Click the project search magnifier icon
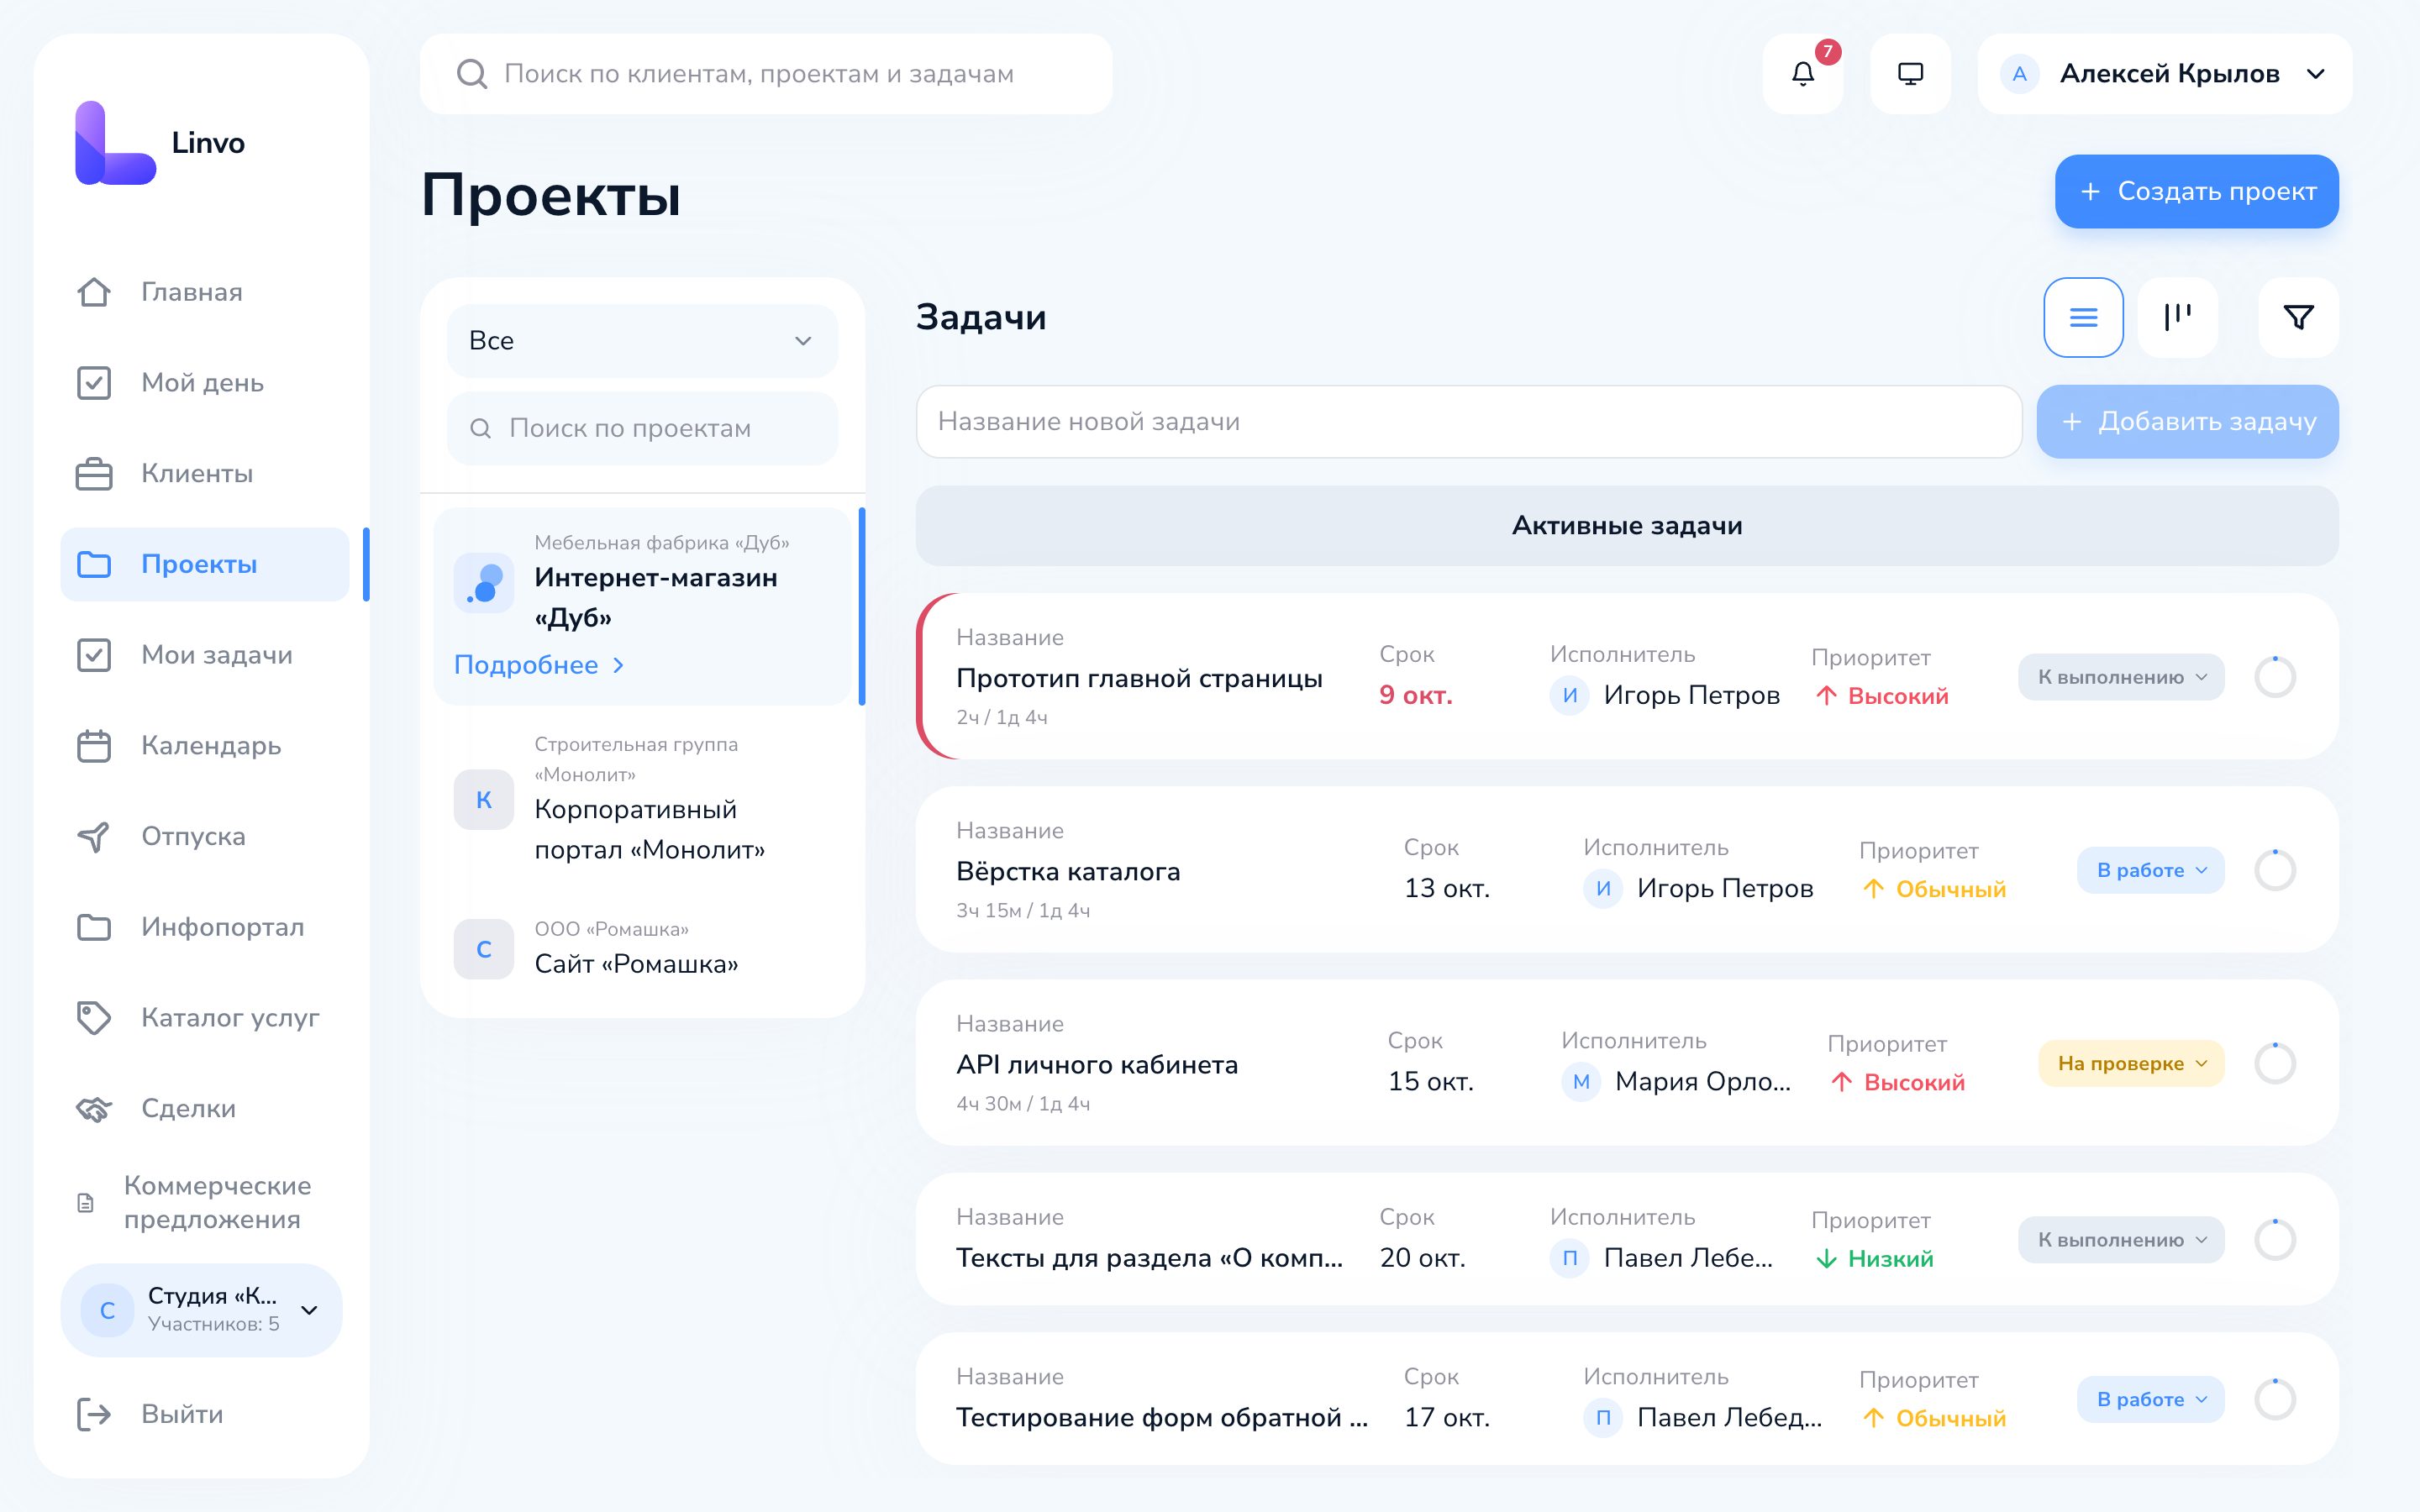The width and height of the screenshot is (2420, 1512). pyautogui.click(x=480, y=428)
